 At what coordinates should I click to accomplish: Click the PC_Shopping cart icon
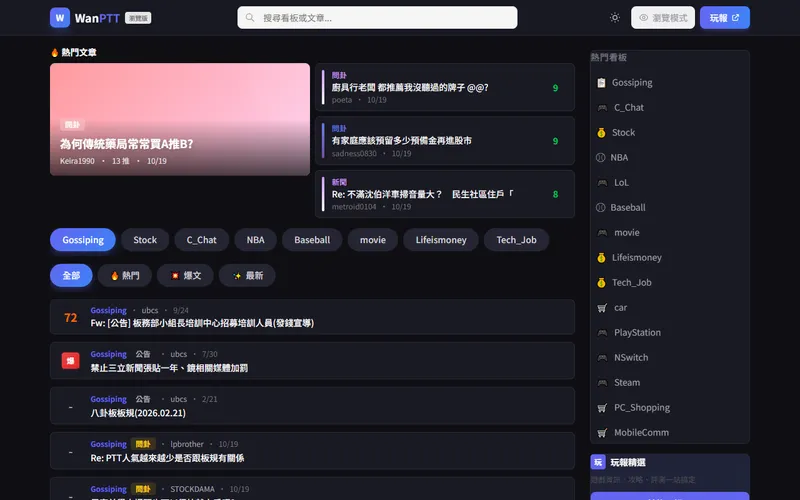click(603, 408)
